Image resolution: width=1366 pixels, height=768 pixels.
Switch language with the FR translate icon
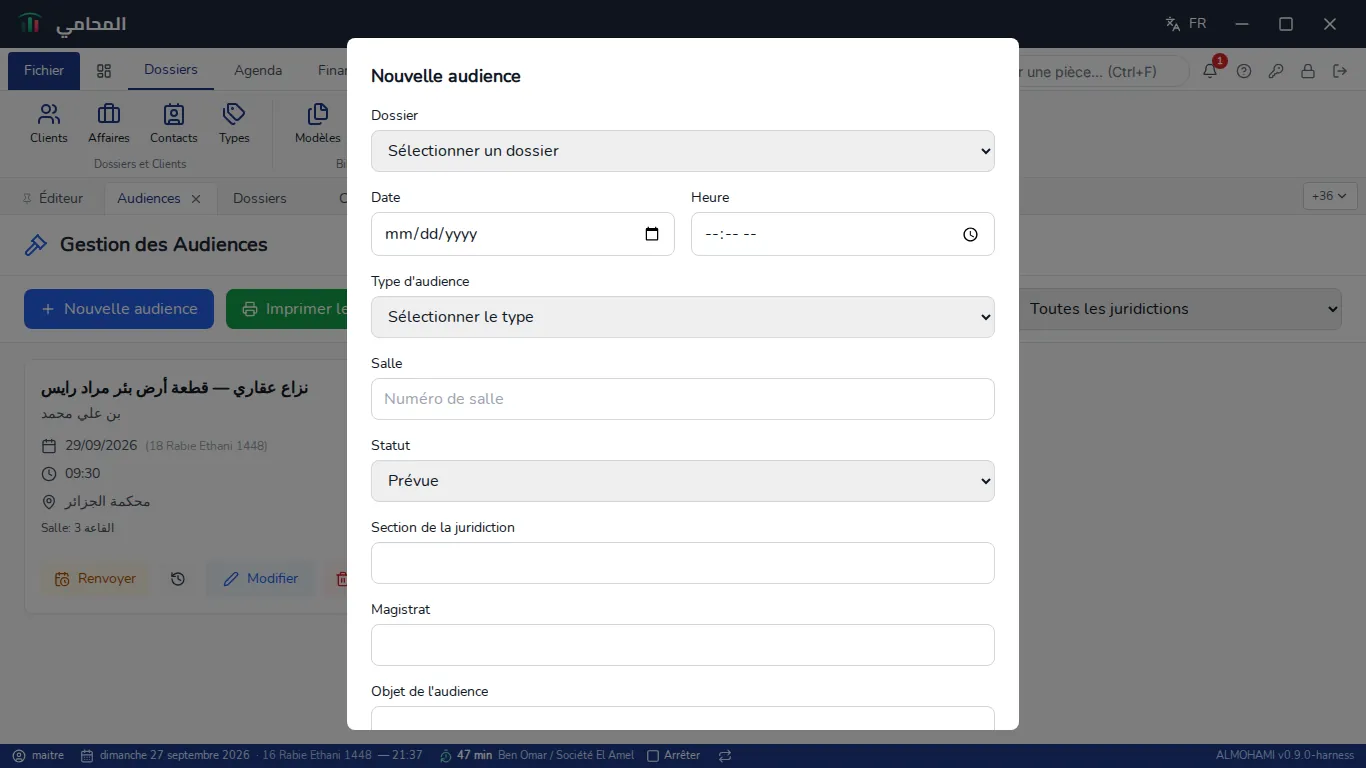(1186, 24)
